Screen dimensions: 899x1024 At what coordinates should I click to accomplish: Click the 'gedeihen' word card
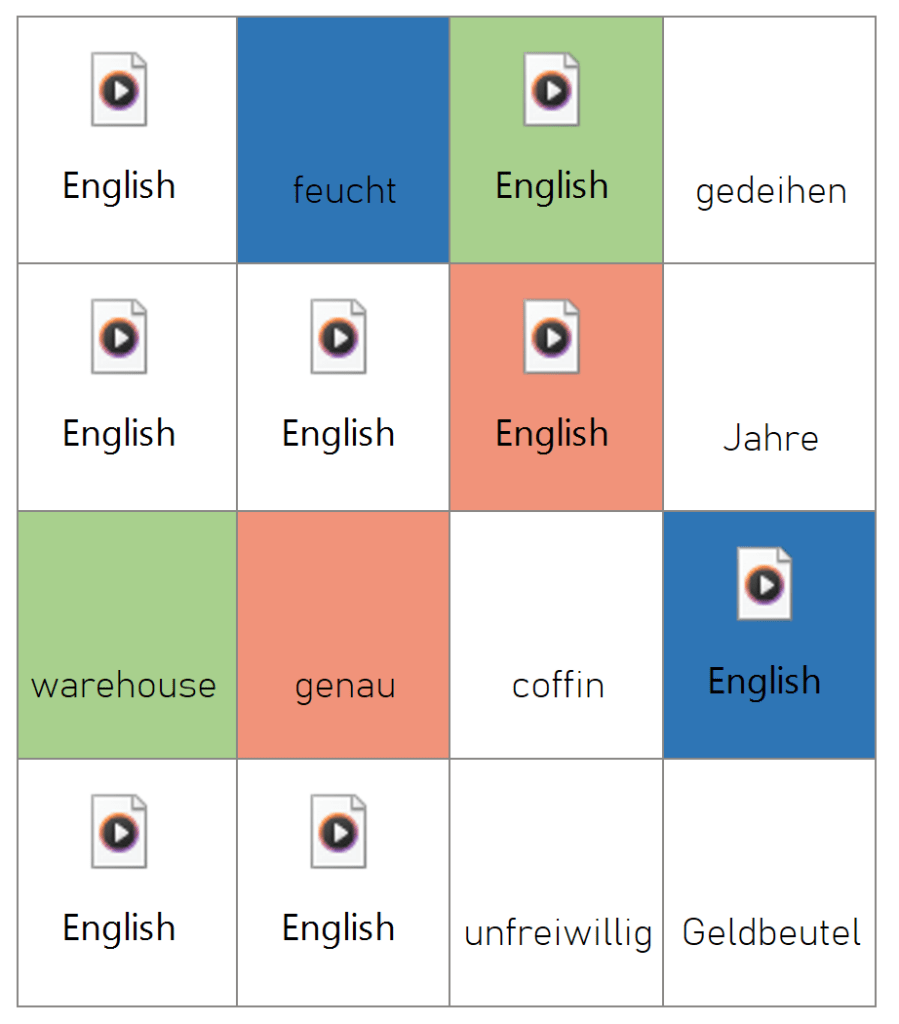(770, 140)
